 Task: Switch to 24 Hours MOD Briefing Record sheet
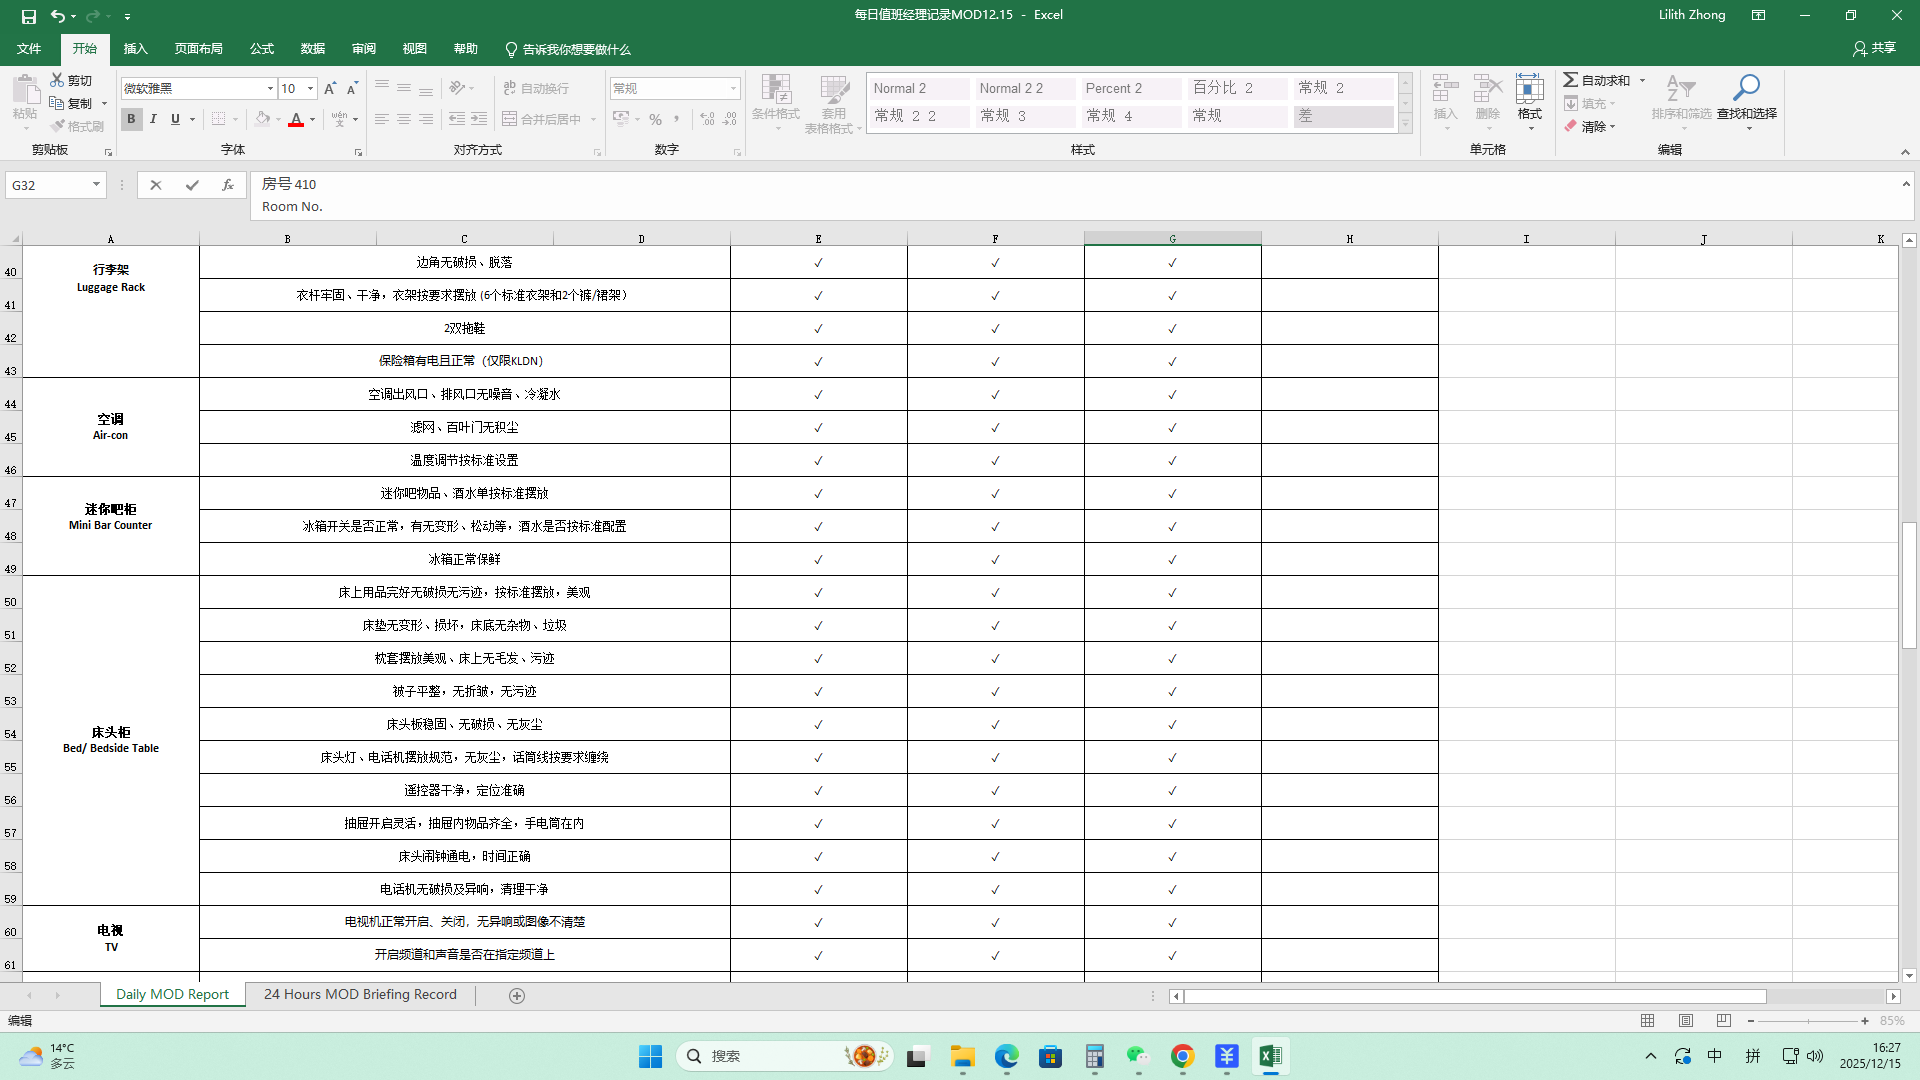coord(360,995)
